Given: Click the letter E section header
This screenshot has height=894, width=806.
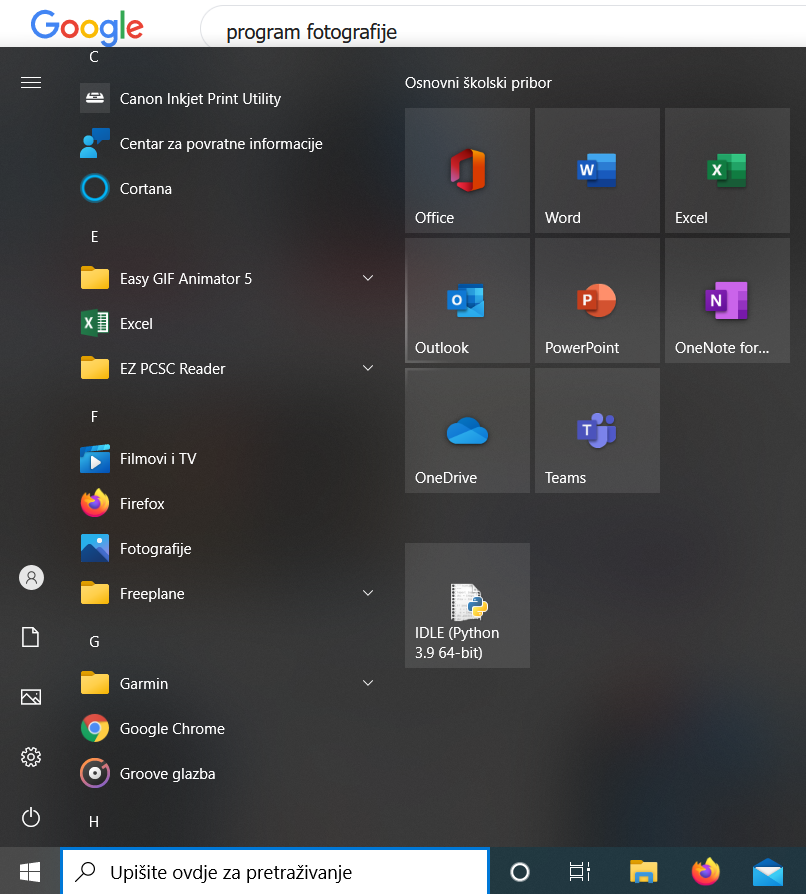Looking at the screenshot, I should (95, 237).
